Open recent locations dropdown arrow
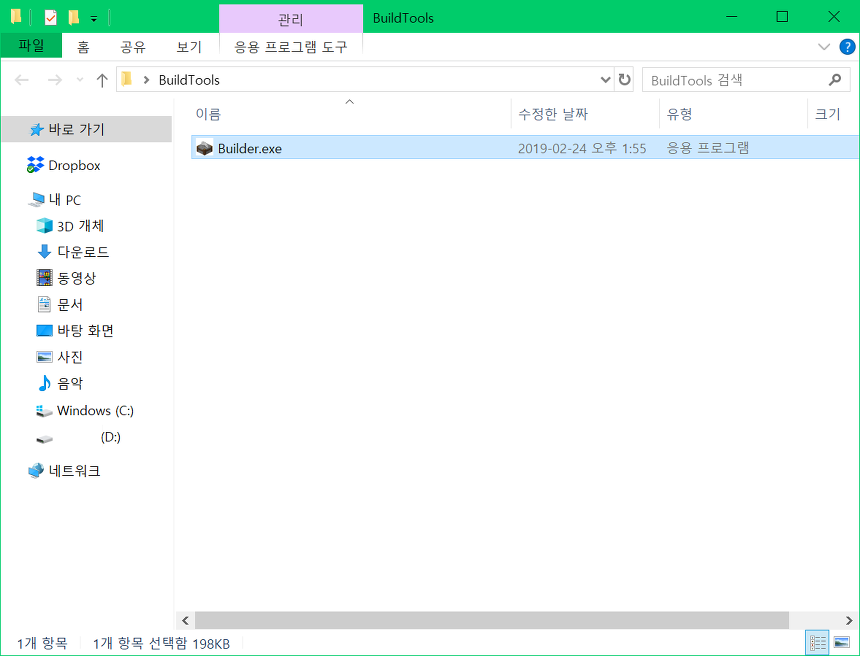 coord(80,80)
